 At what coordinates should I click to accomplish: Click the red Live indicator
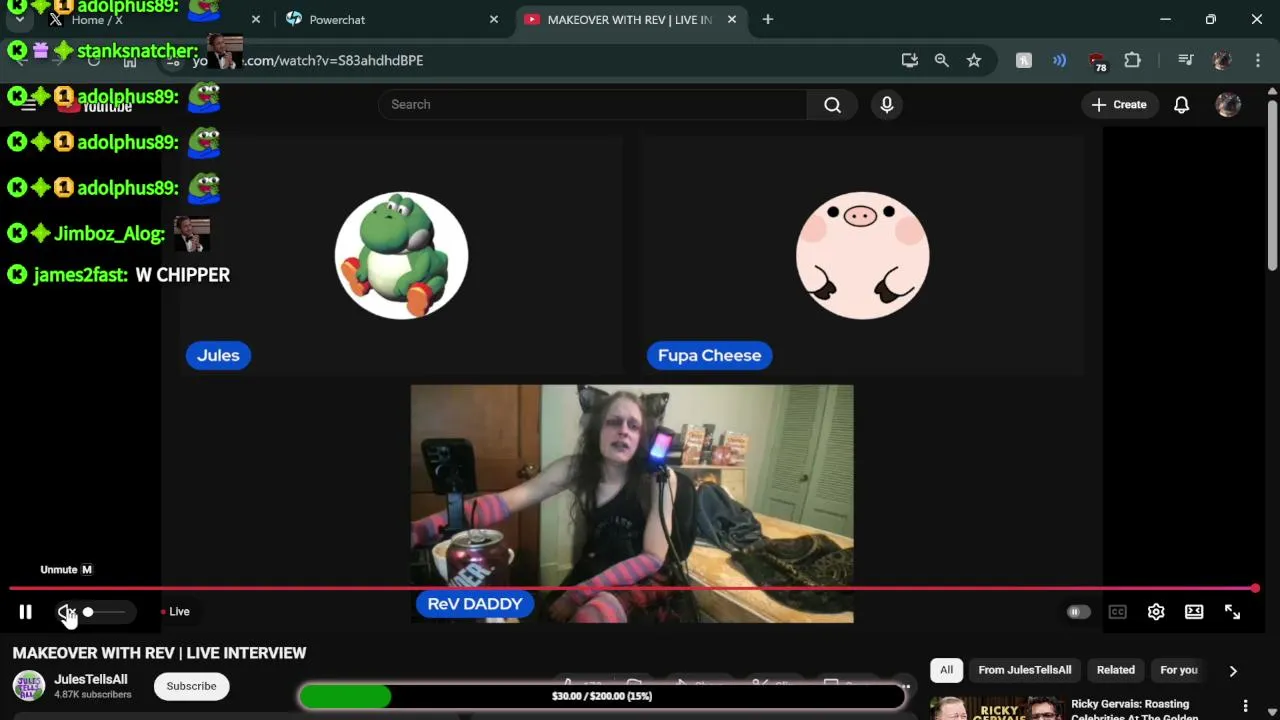(176, 612)
